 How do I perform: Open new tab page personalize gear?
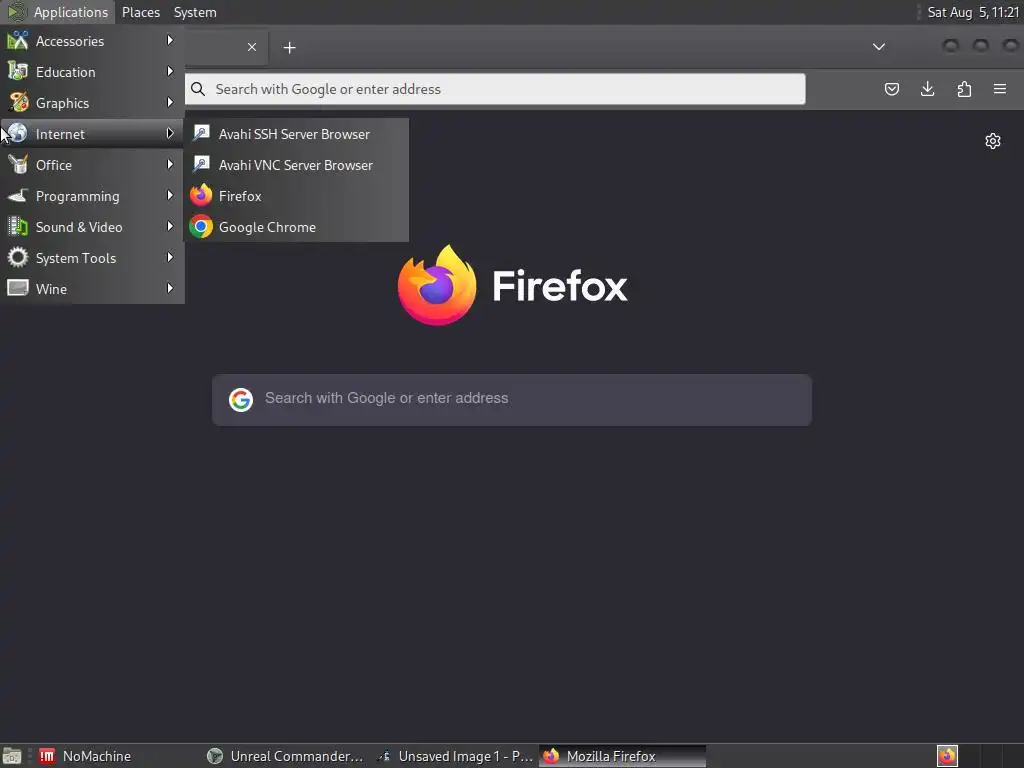[993, 141]
